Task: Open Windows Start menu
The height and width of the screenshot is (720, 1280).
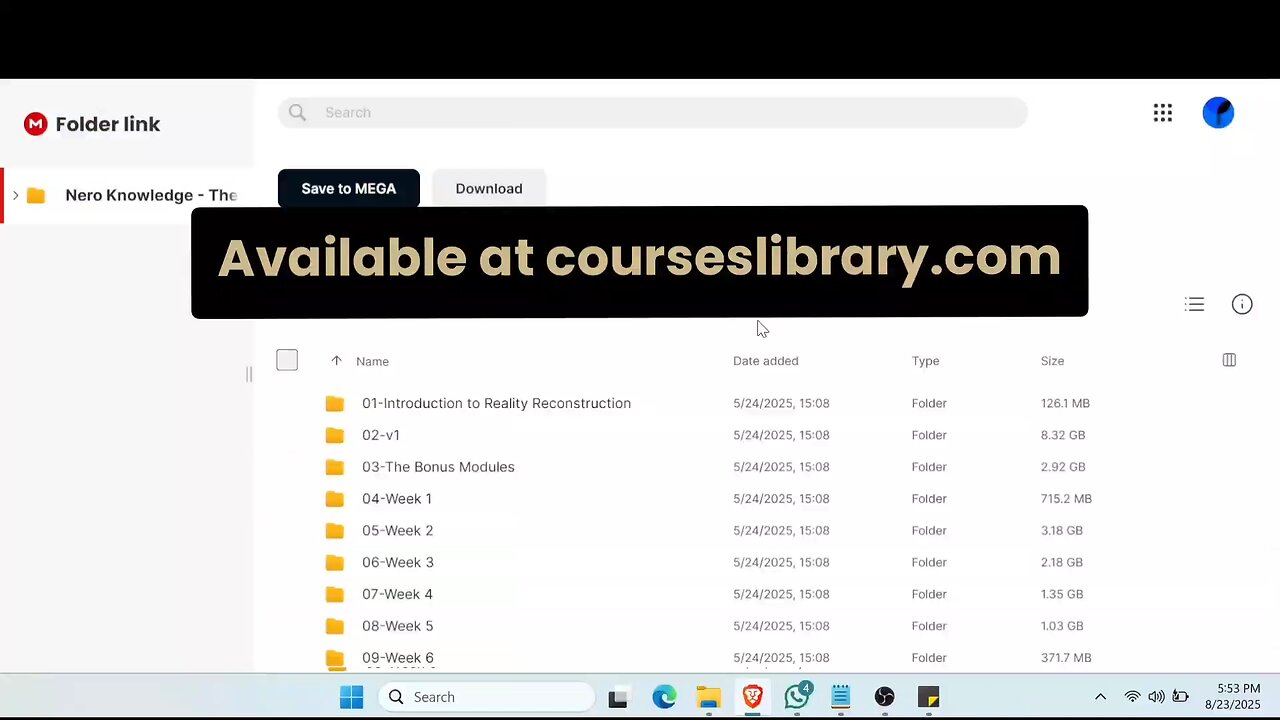Action: pos(351,697)
